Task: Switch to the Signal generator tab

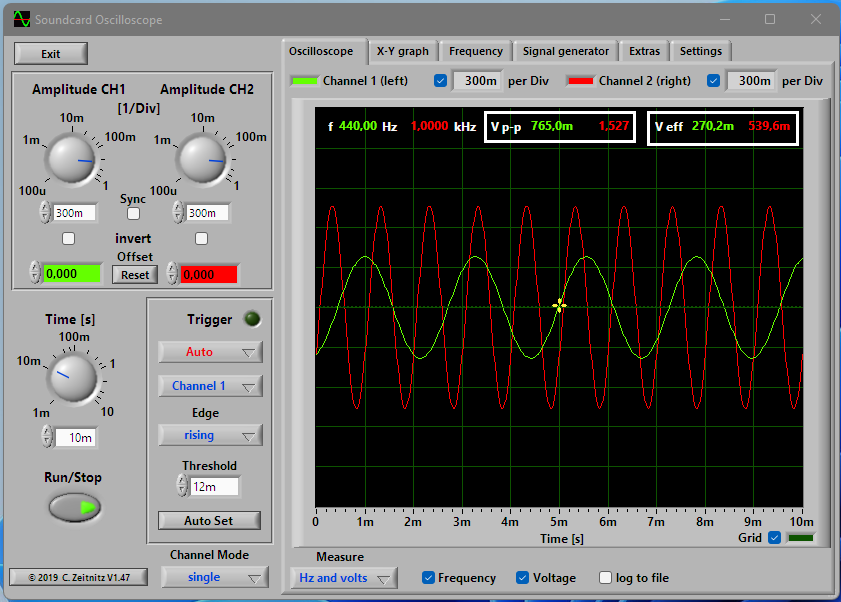Action: [x=565, y=51]
